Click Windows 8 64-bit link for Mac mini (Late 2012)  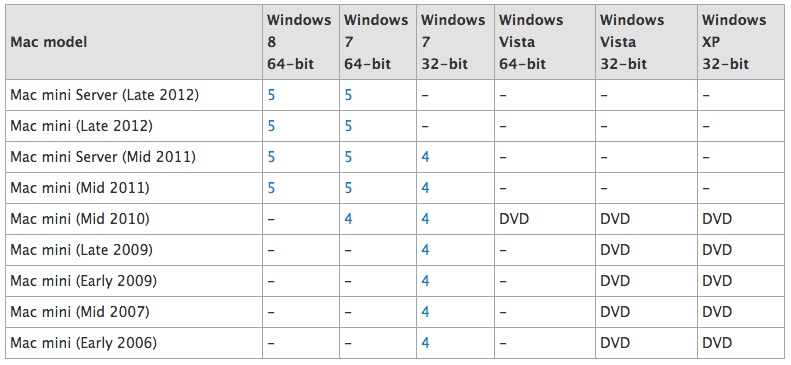click(271, 126)
